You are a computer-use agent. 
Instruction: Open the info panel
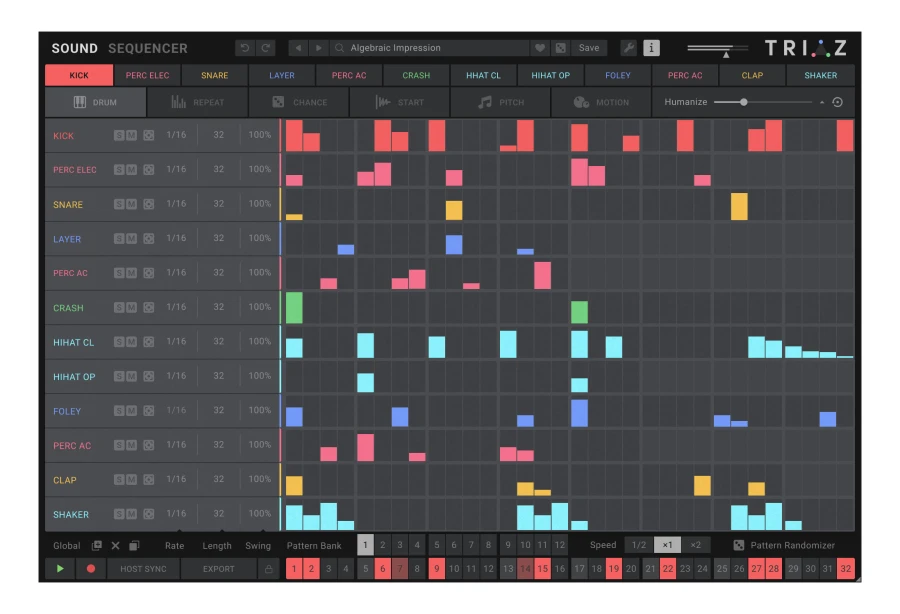coord(651,48)
